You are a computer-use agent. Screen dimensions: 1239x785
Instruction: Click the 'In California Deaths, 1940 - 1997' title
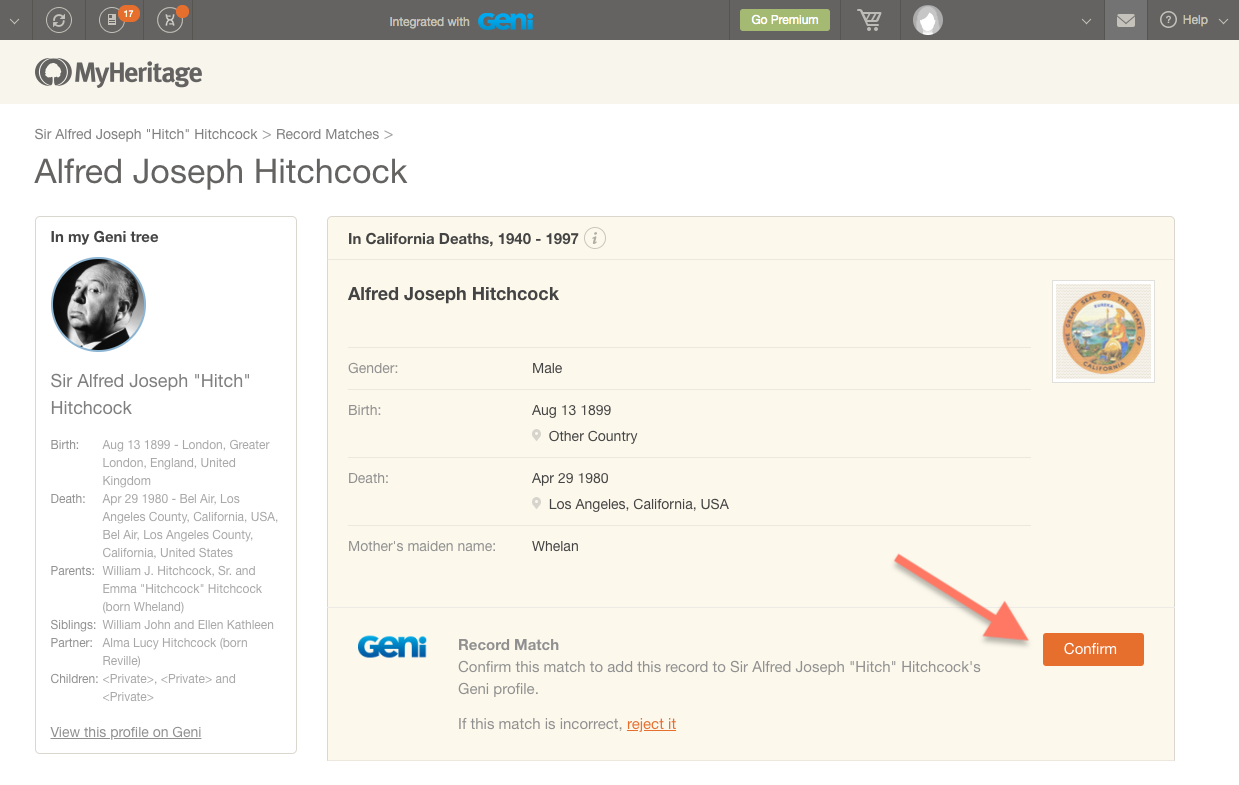click(463, 239)
